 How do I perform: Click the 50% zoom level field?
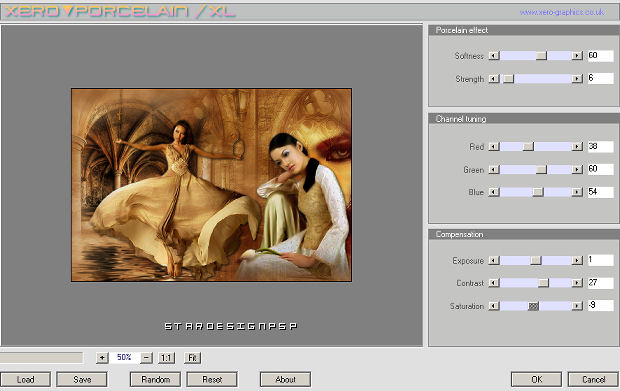pyautogui.click(x=124, y=357)
